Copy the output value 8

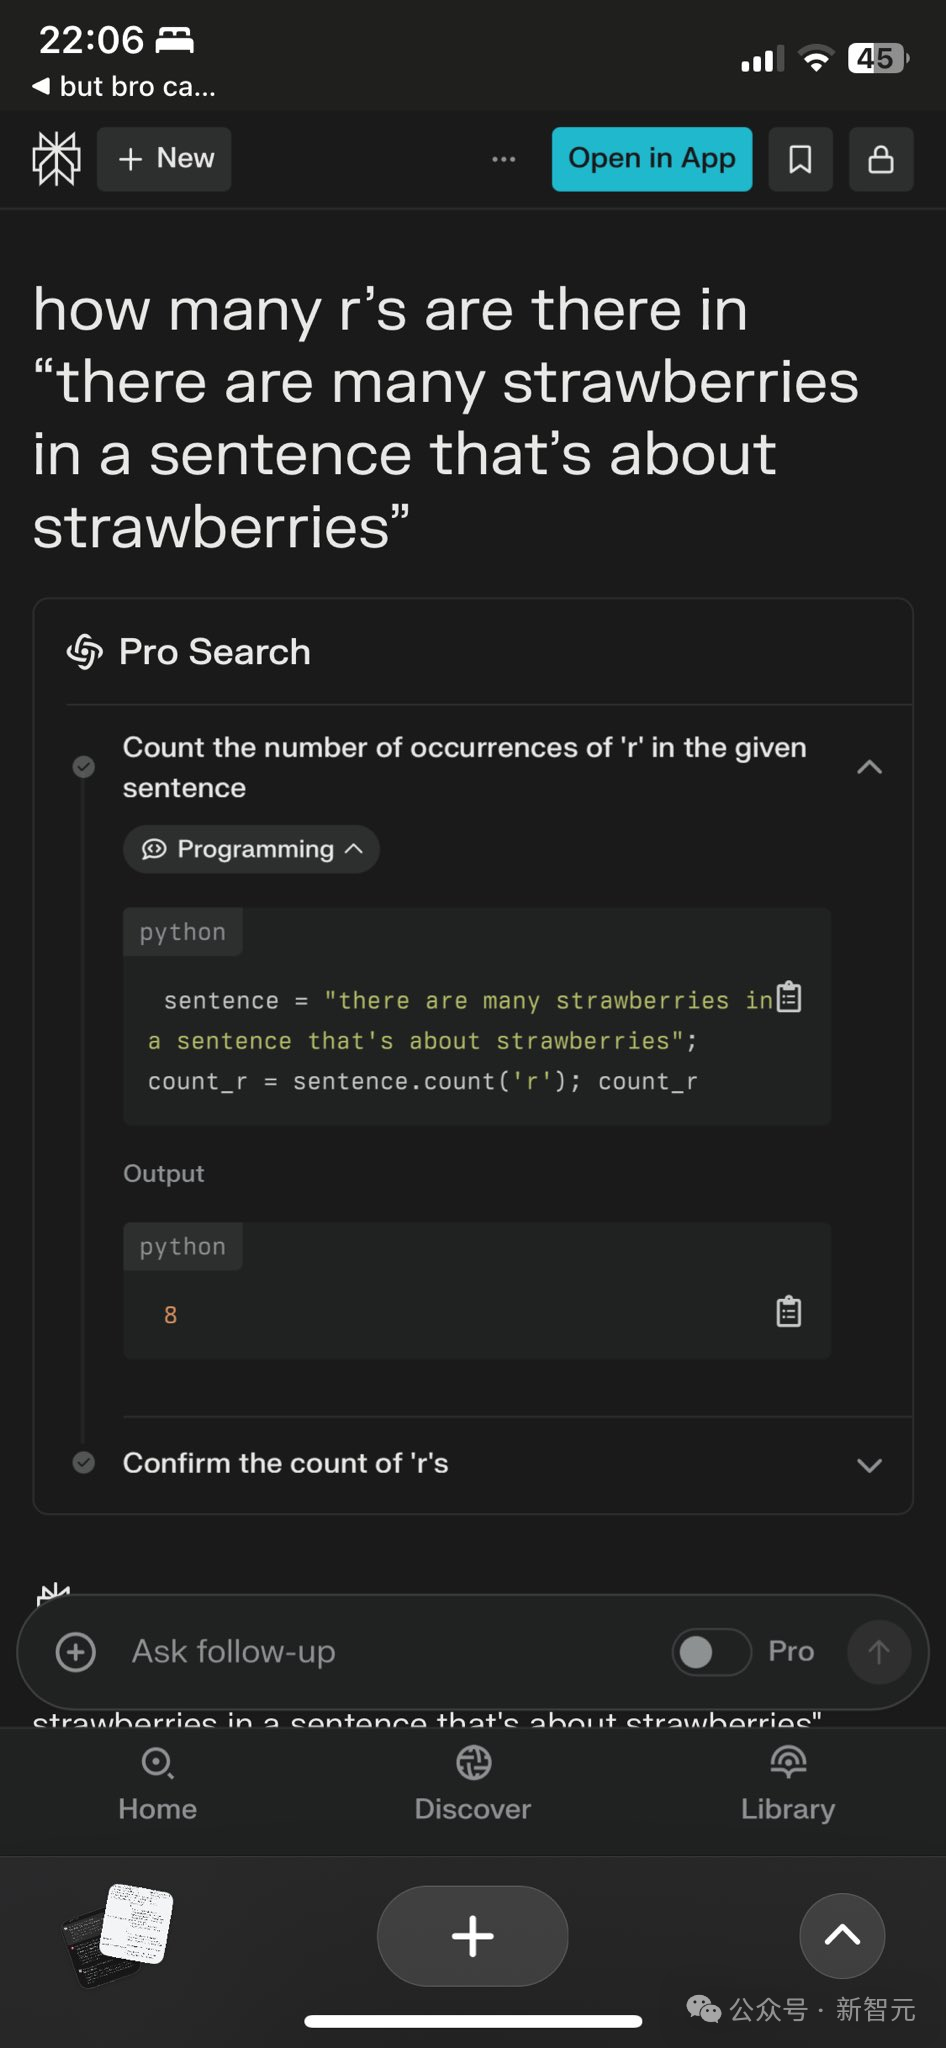(x=789, y=1311)
